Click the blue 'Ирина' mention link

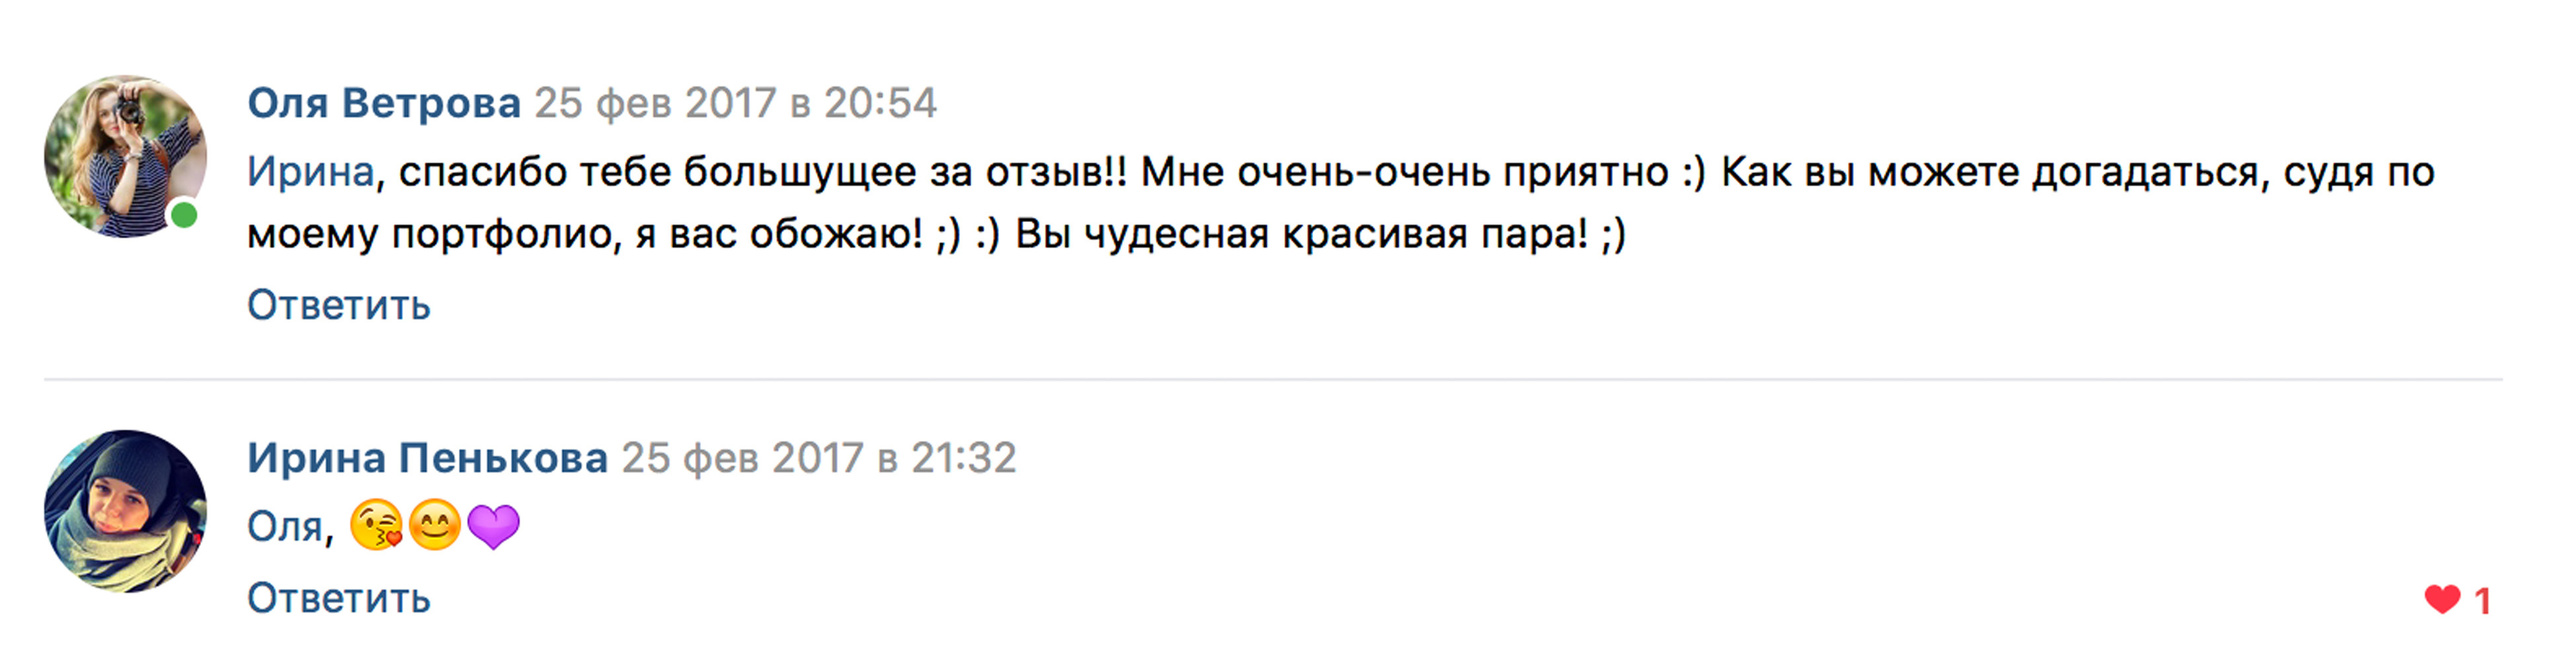click(x=310, y=172)
